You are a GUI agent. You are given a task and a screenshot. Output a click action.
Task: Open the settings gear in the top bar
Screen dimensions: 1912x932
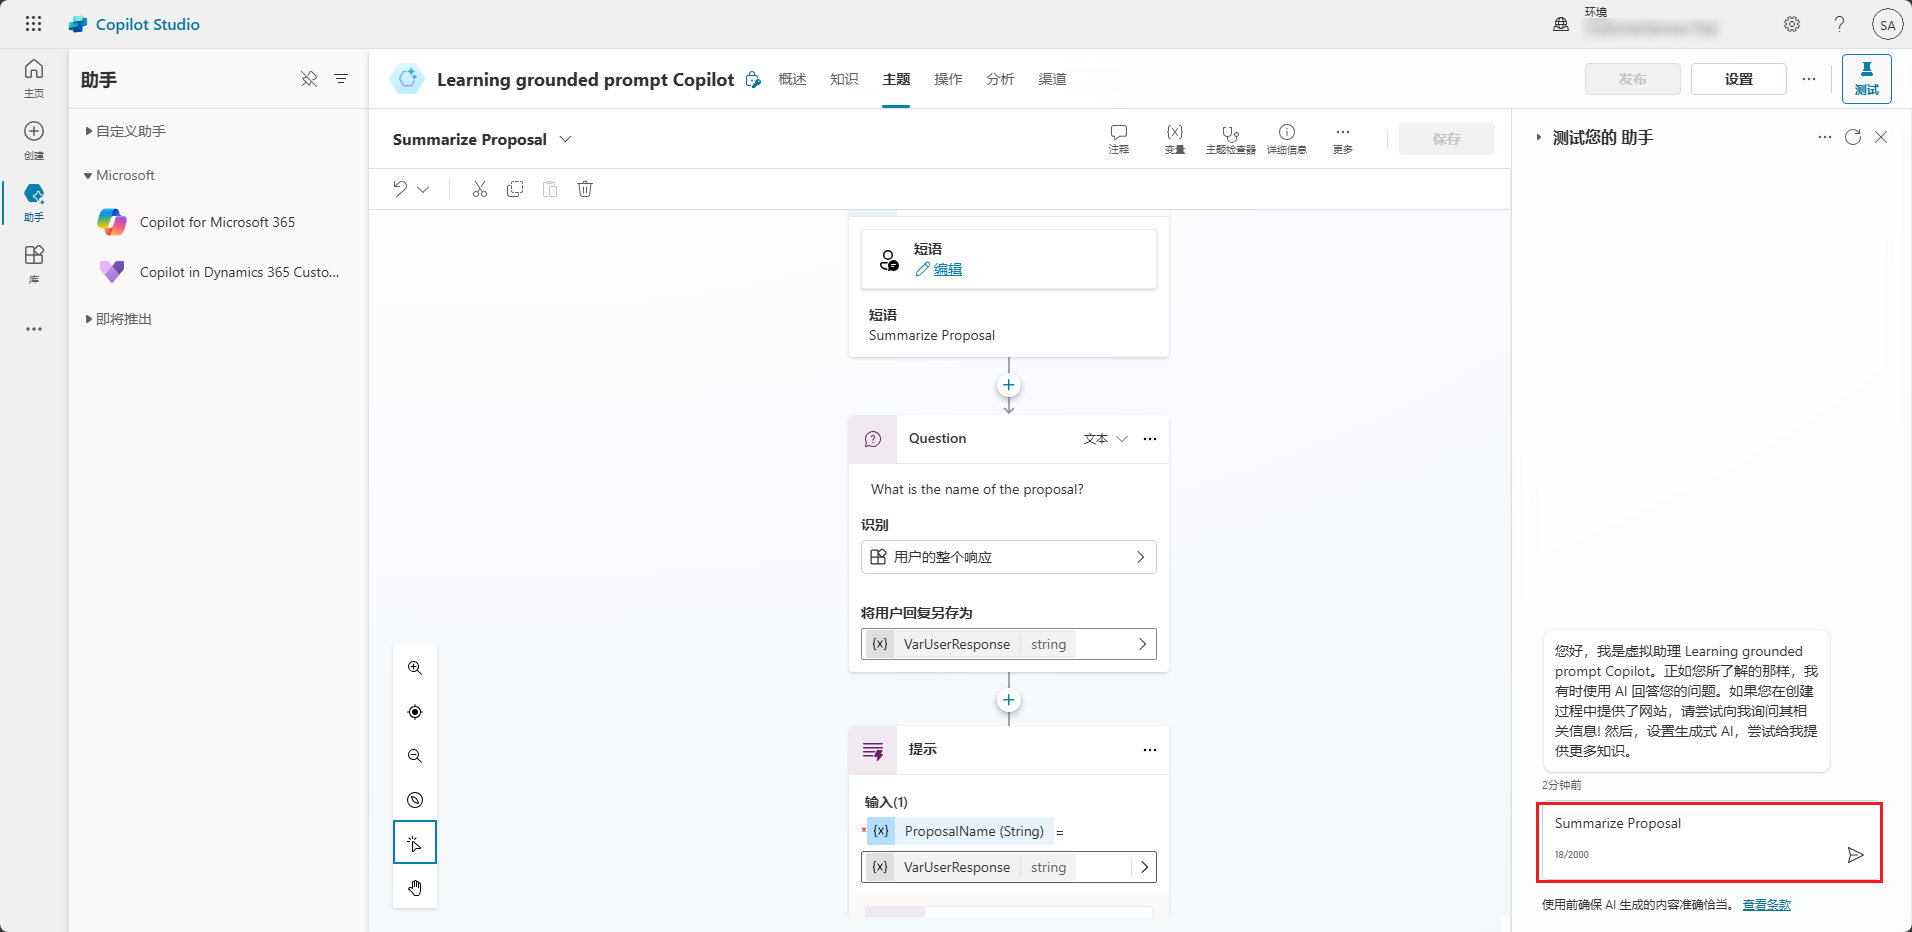pyautogui.click(x=1792, y=24)
